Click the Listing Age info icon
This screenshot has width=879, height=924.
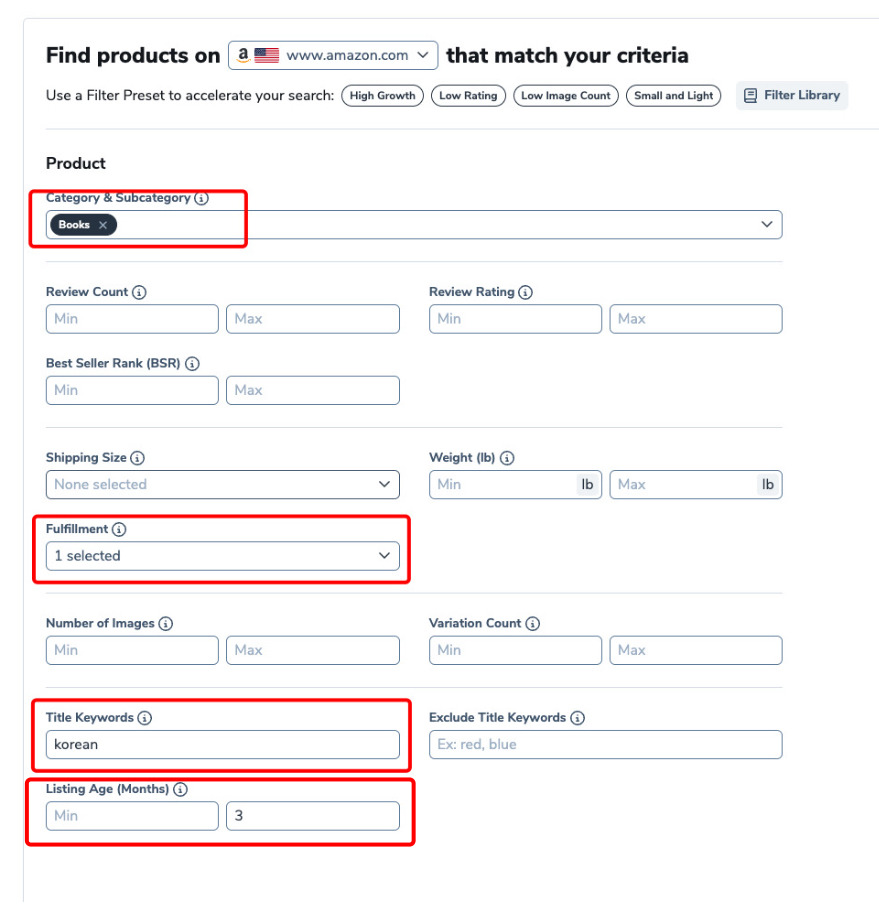click(180, 790)
